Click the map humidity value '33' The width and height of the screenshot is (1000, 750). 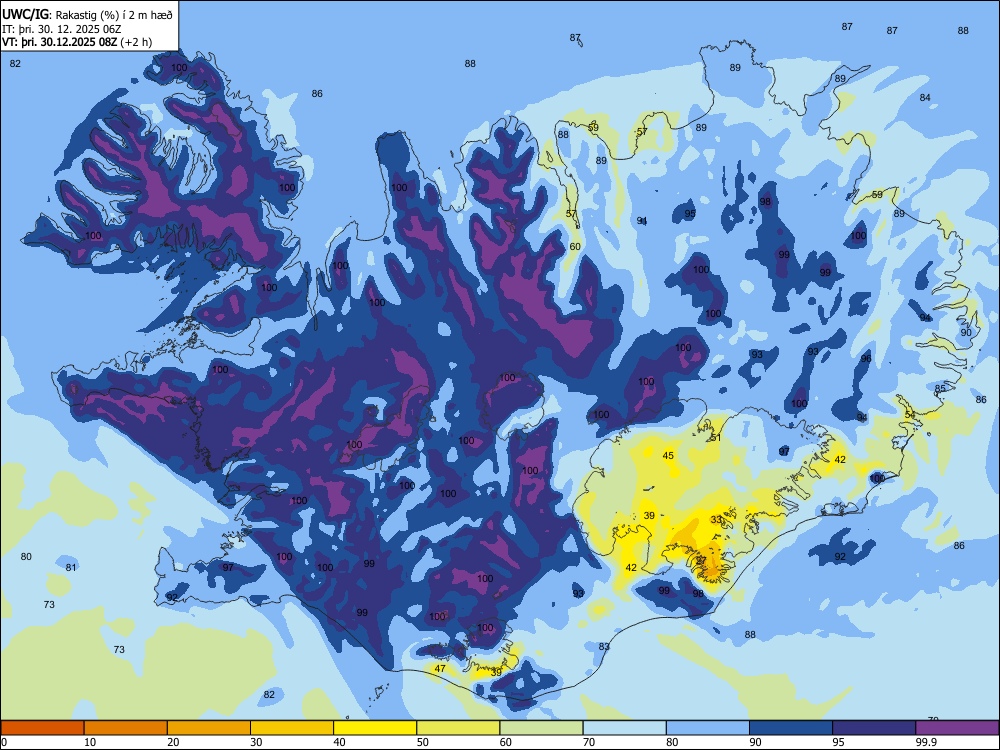[x=716, y=519]
